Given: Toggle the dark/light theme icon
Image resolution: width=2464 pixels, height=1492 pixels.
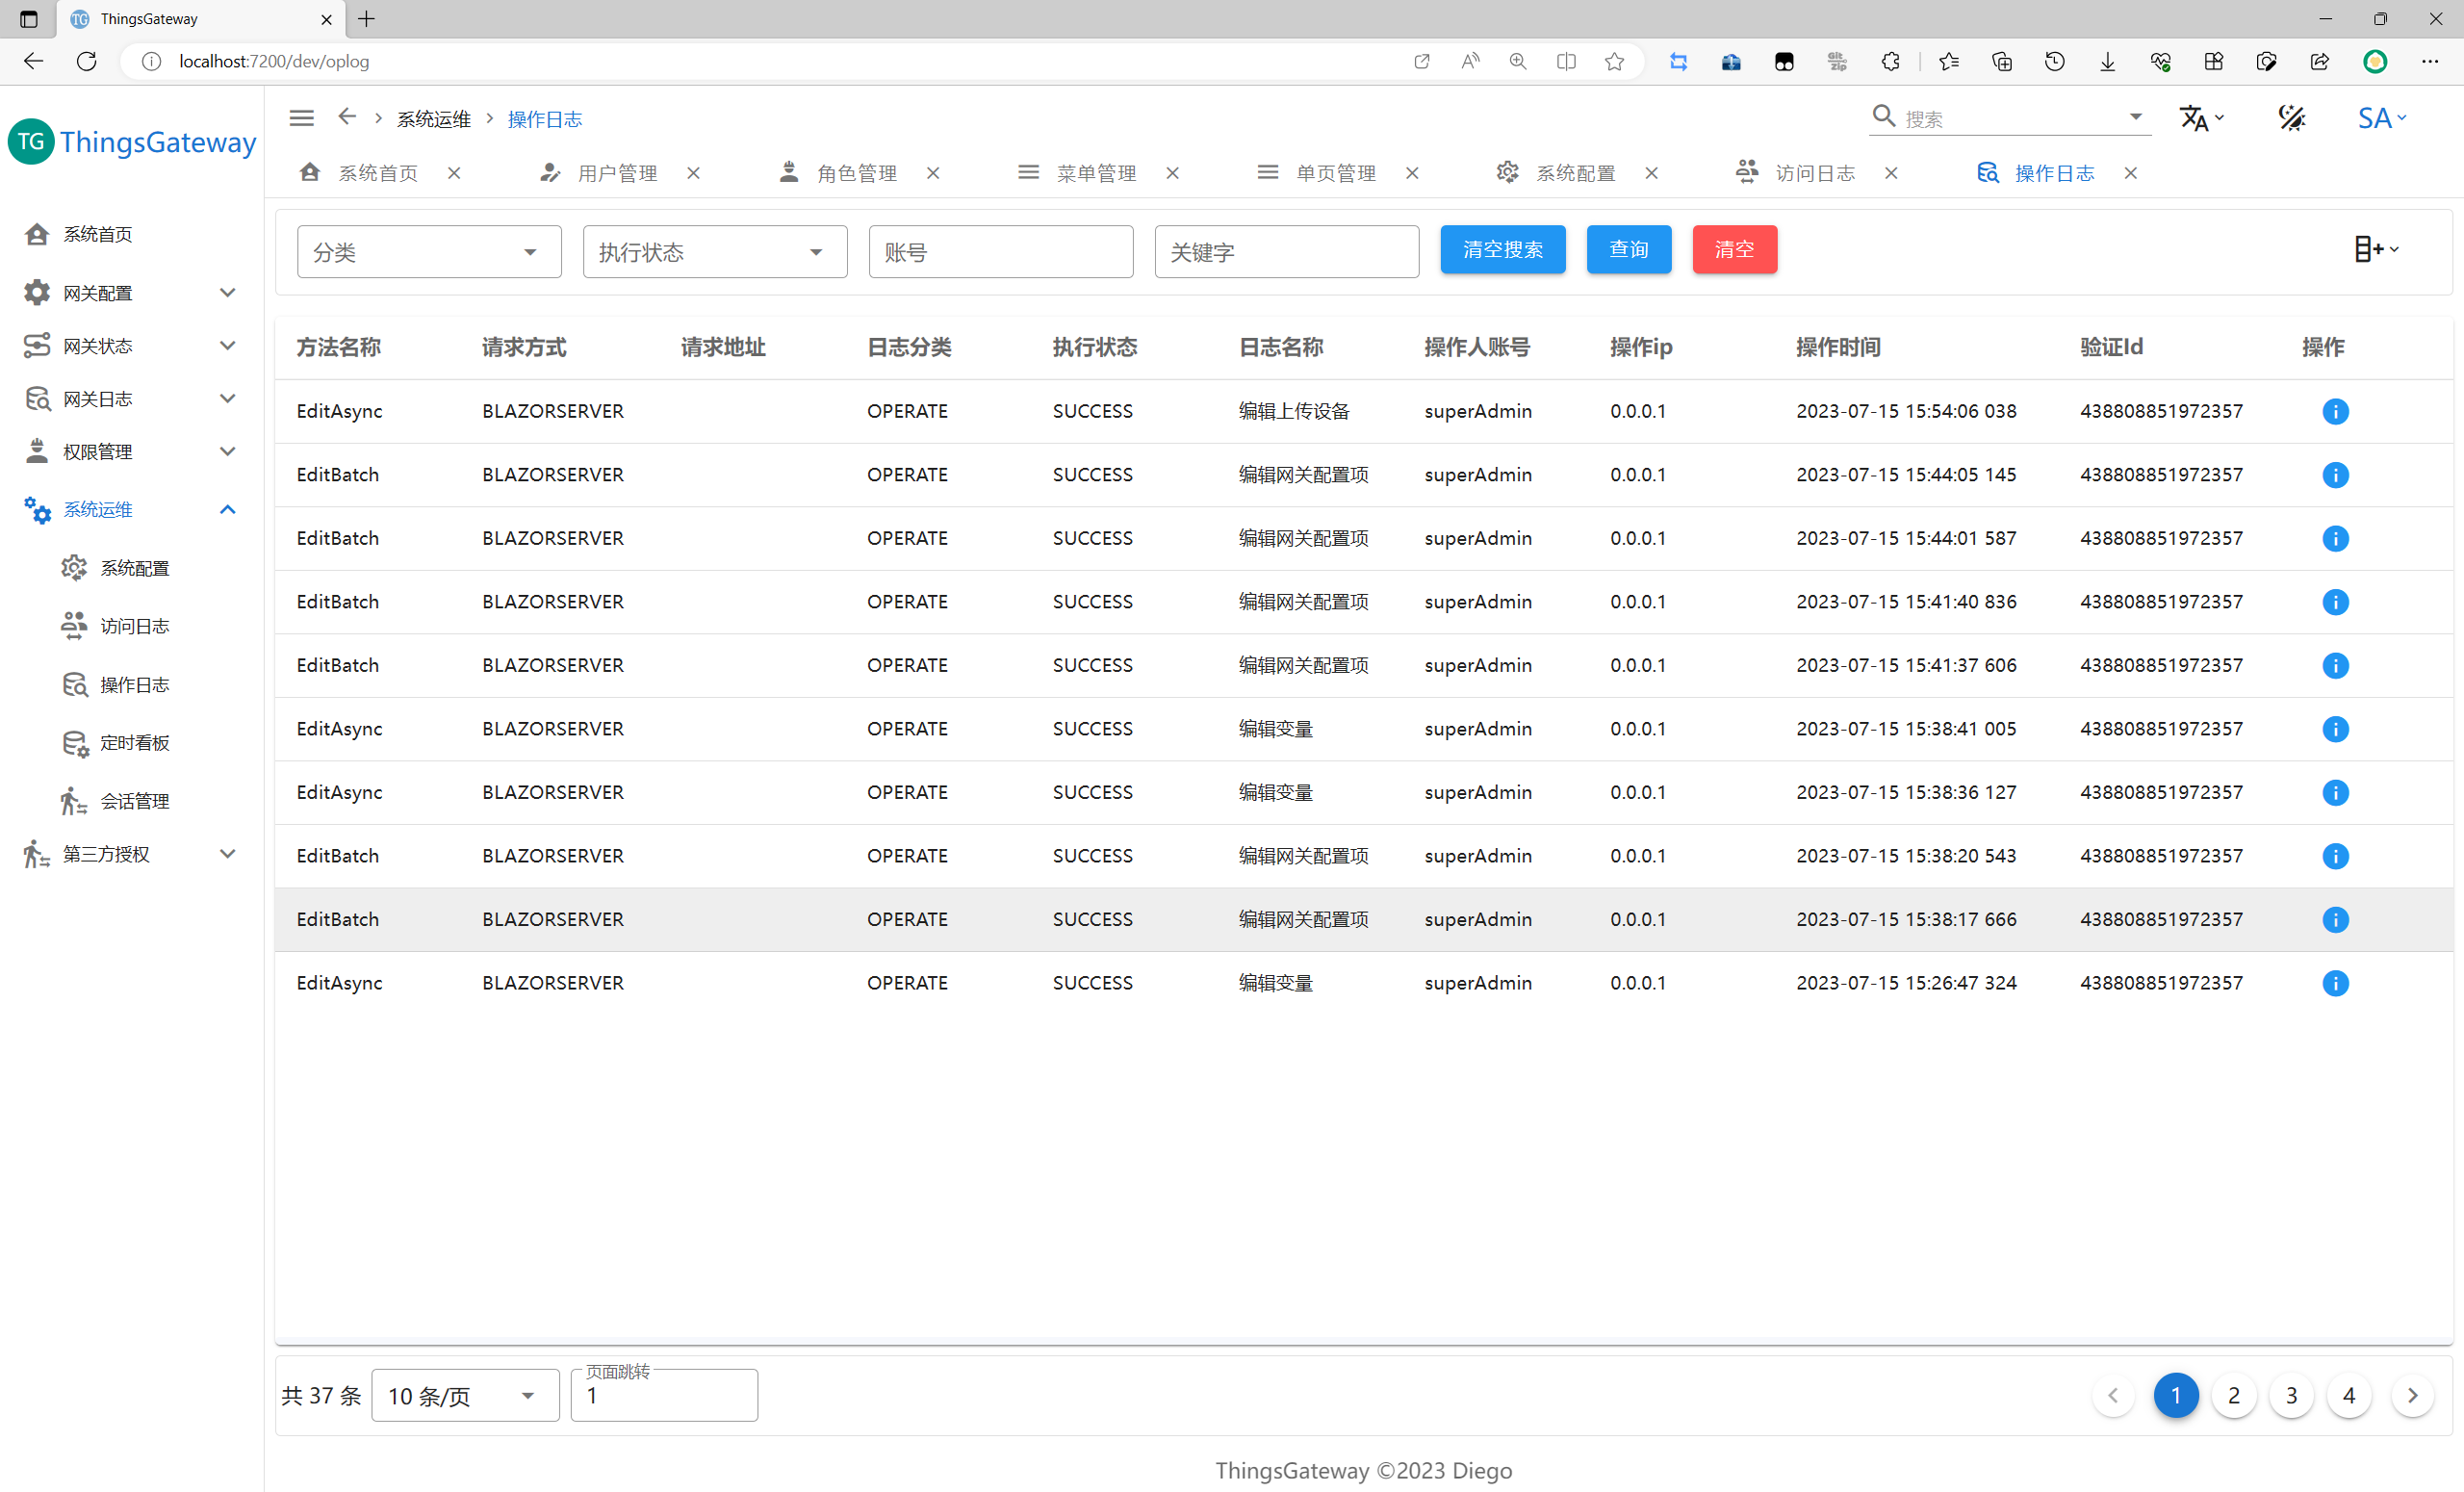Looking at the screenshot, I should tap(2291, 118).
